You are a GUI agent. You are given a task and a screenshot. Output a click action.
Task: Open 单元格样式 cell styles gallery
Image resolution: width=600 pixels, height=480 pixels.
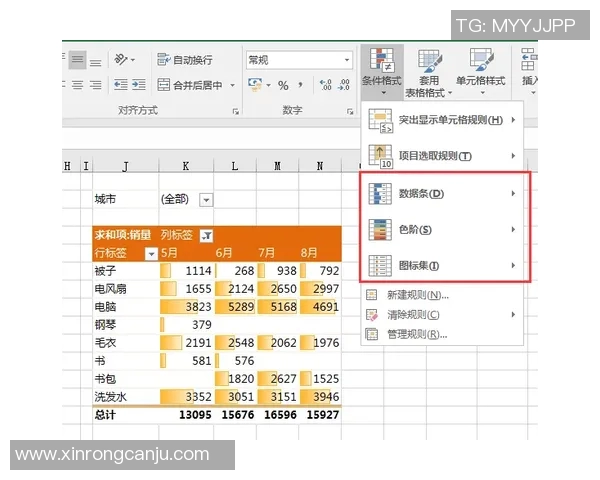click(481, 72)
